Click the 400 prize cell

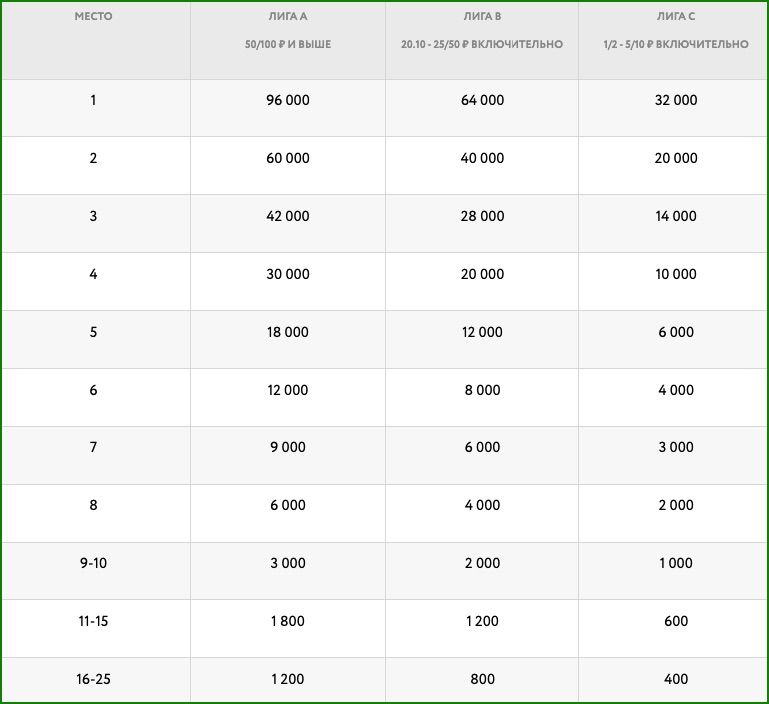[676, 679]
